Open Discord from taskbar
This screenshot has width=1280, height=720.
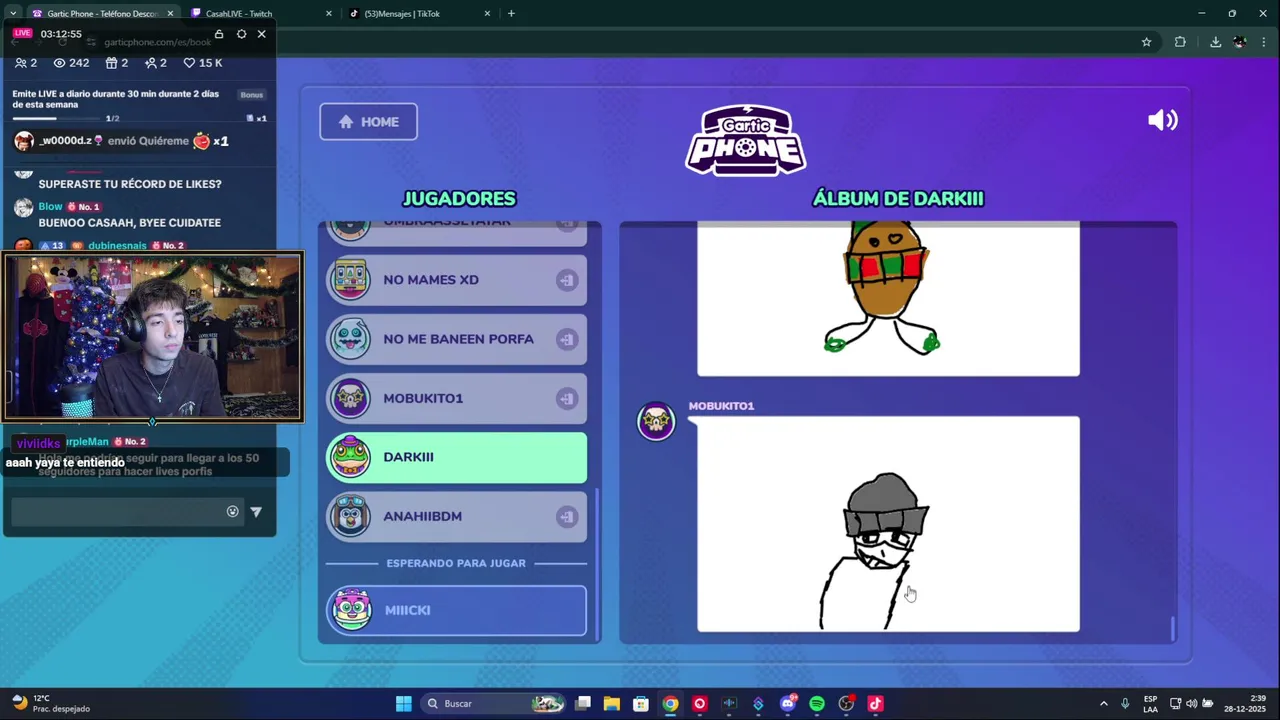click(788, 704)
